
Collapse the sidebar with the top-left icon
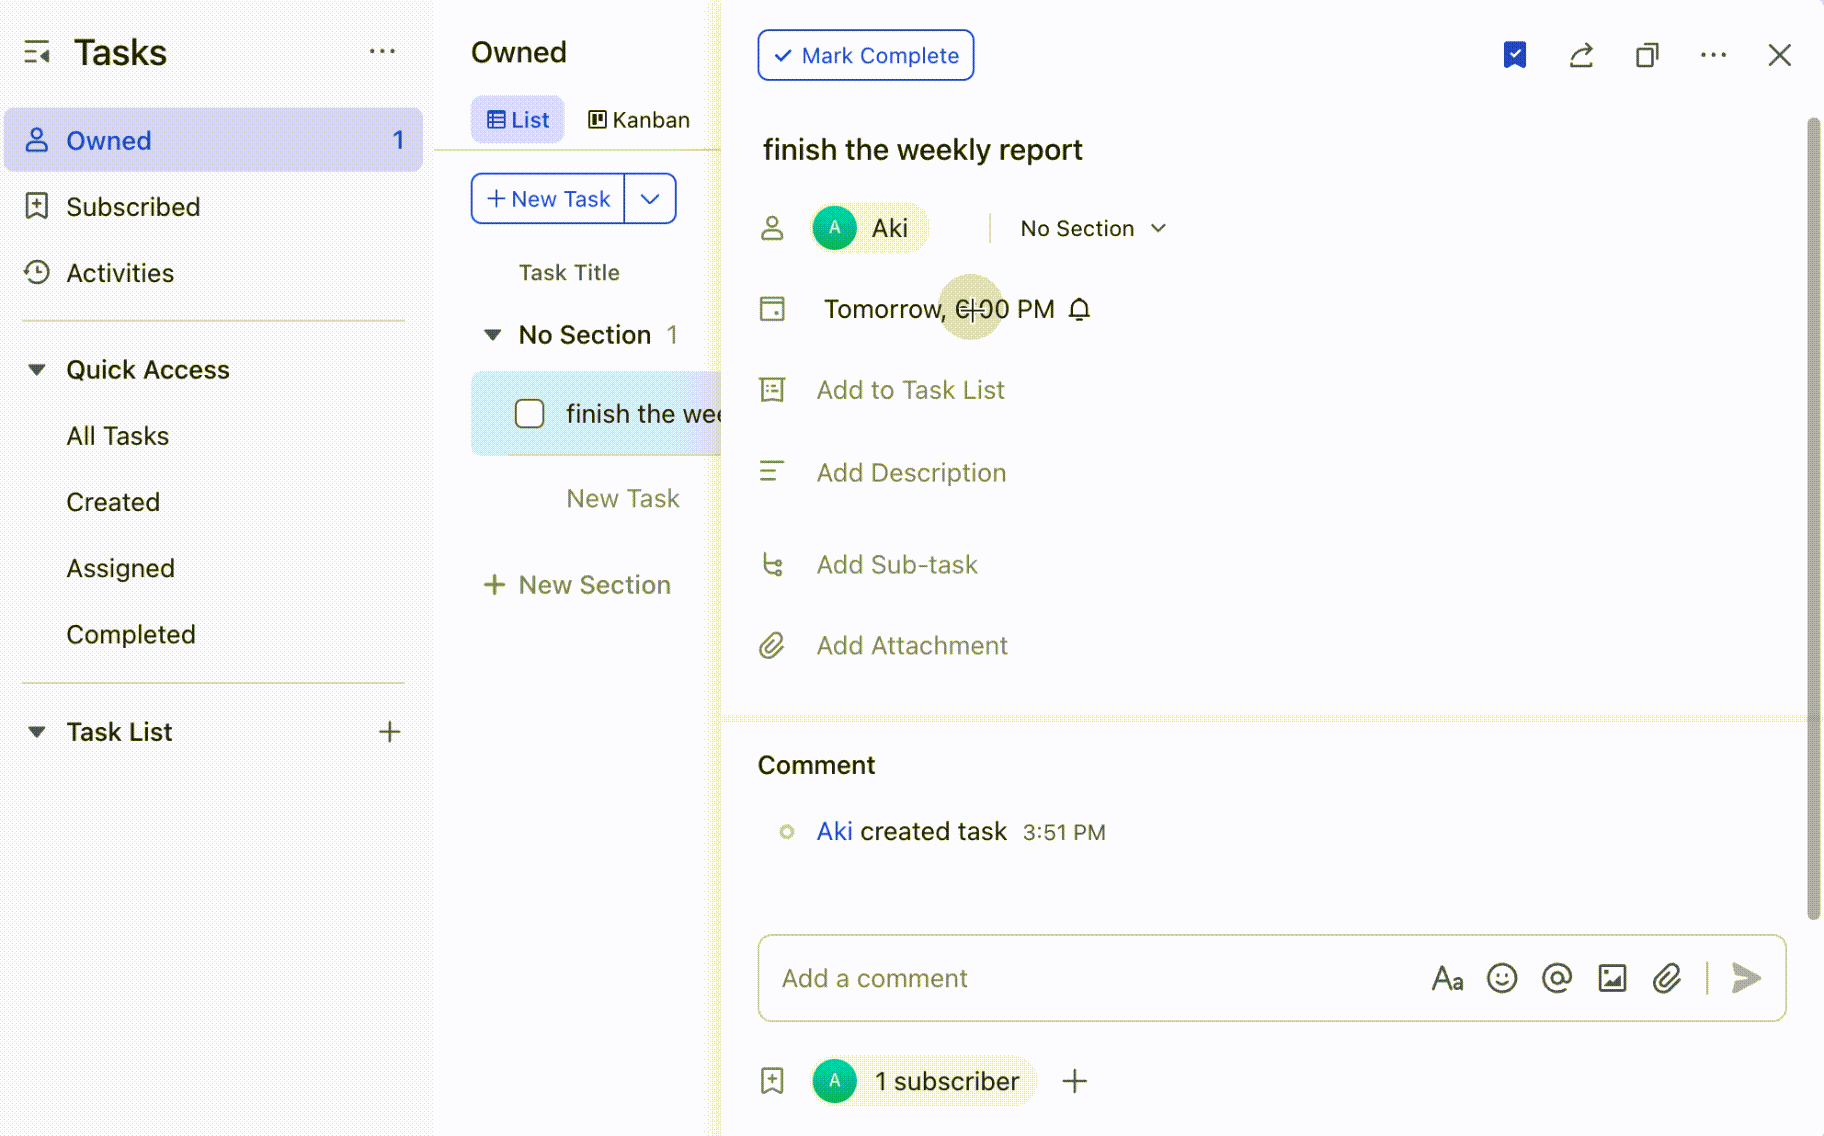pyautogui.click(x=37, y=52)
